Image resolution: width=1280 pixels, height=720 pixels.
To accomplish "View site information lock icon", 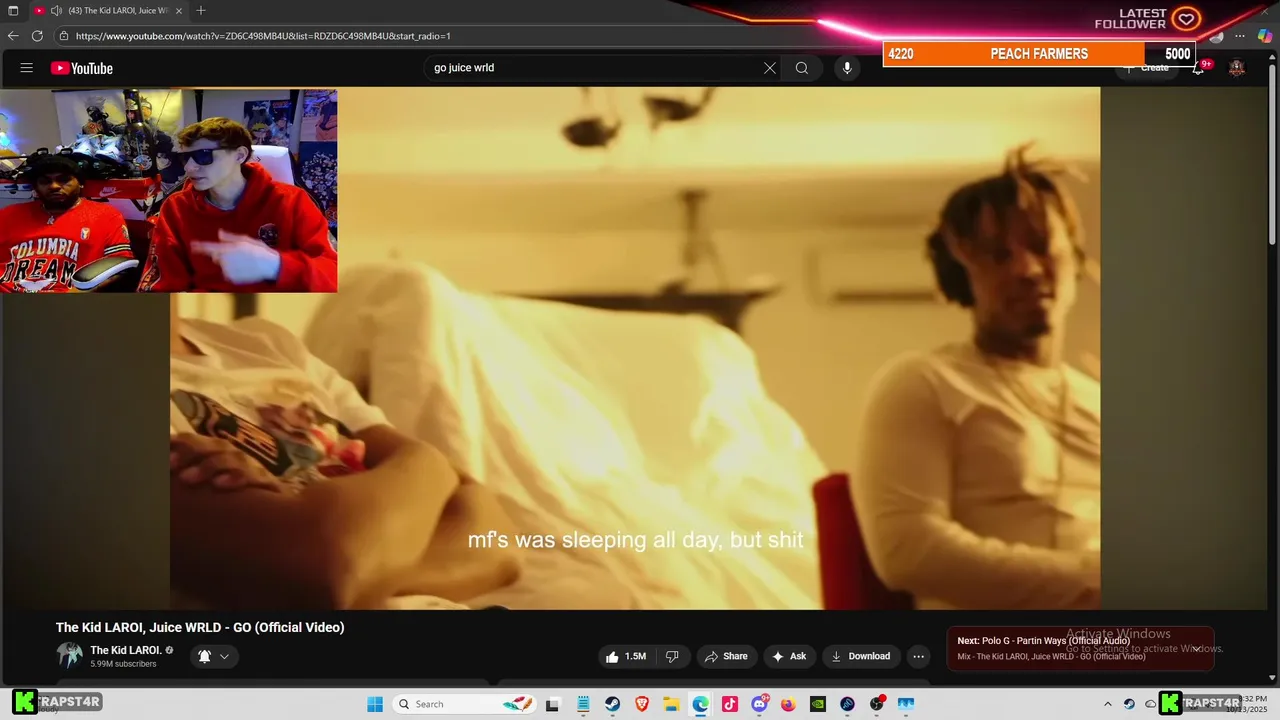I will coord(64,36).
